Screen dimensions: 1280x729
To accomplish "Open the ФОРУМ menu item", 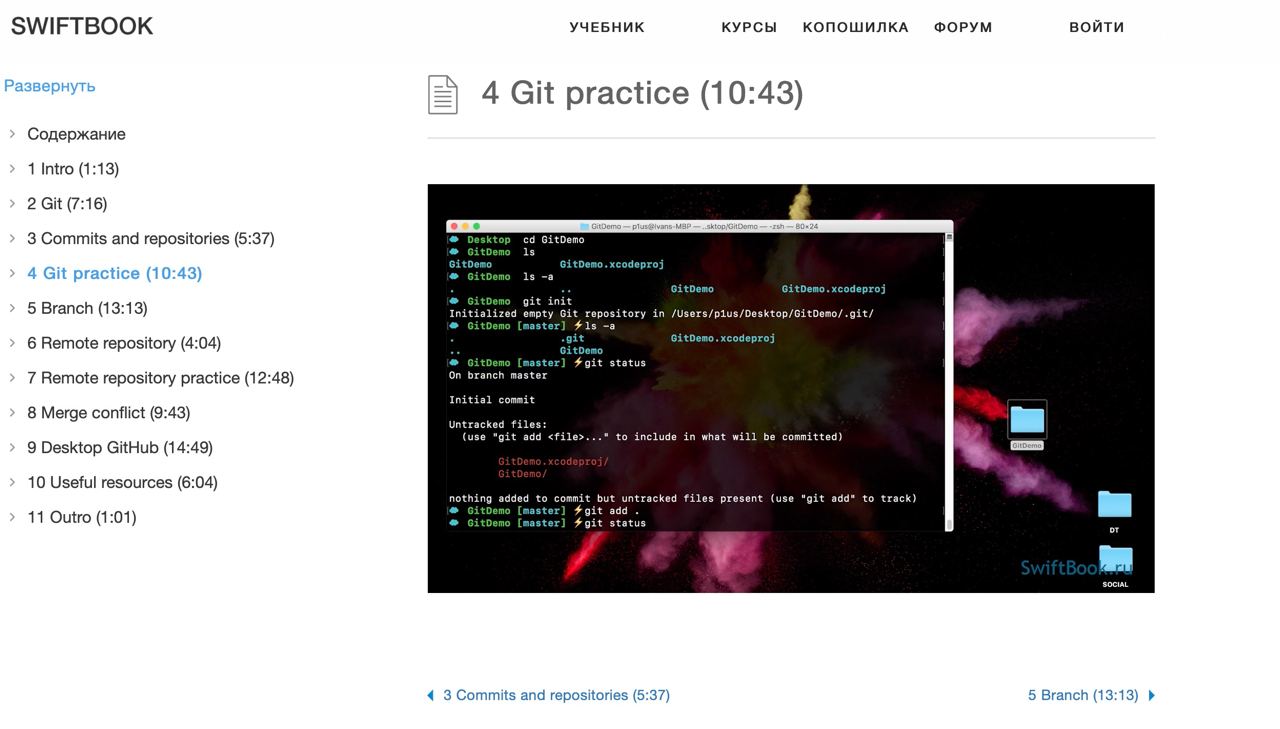I will [x=963, y=27].
